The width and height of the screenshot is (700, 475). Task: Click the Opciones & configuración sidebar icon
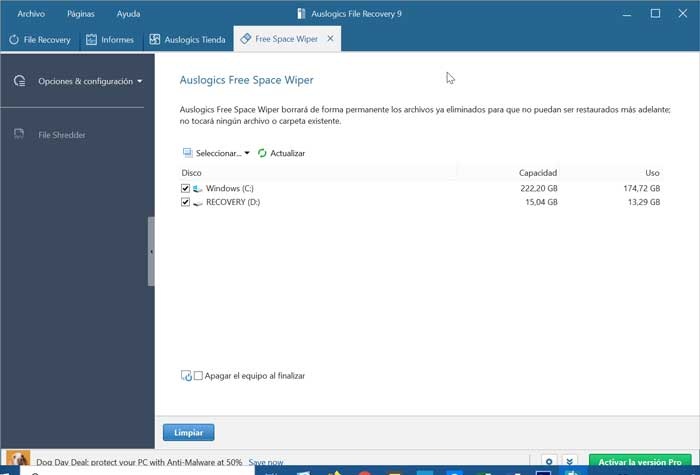point(20,81)
